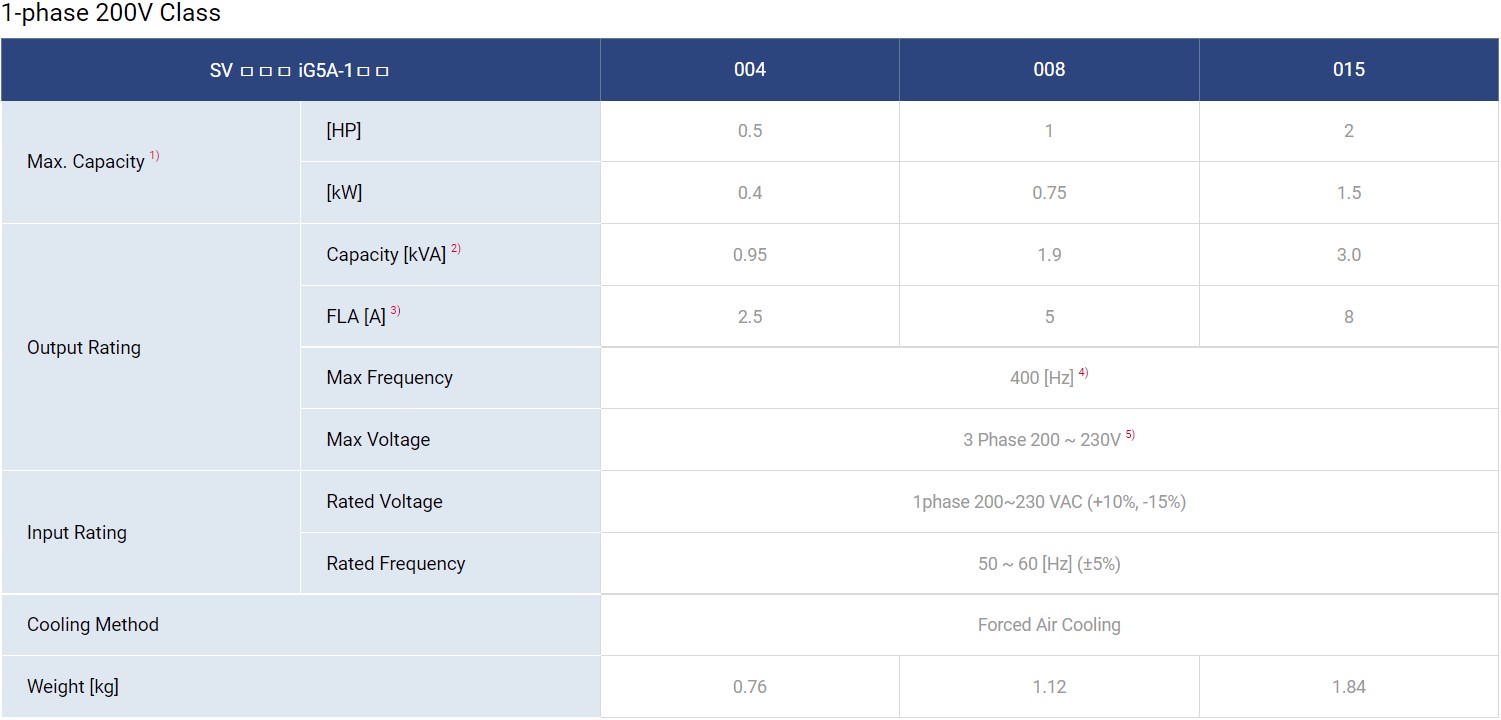The height and width of the screenshot is (720, 1501).
Task: Click footnote 1 marker beside Max. Capacity
Action: 155,157
